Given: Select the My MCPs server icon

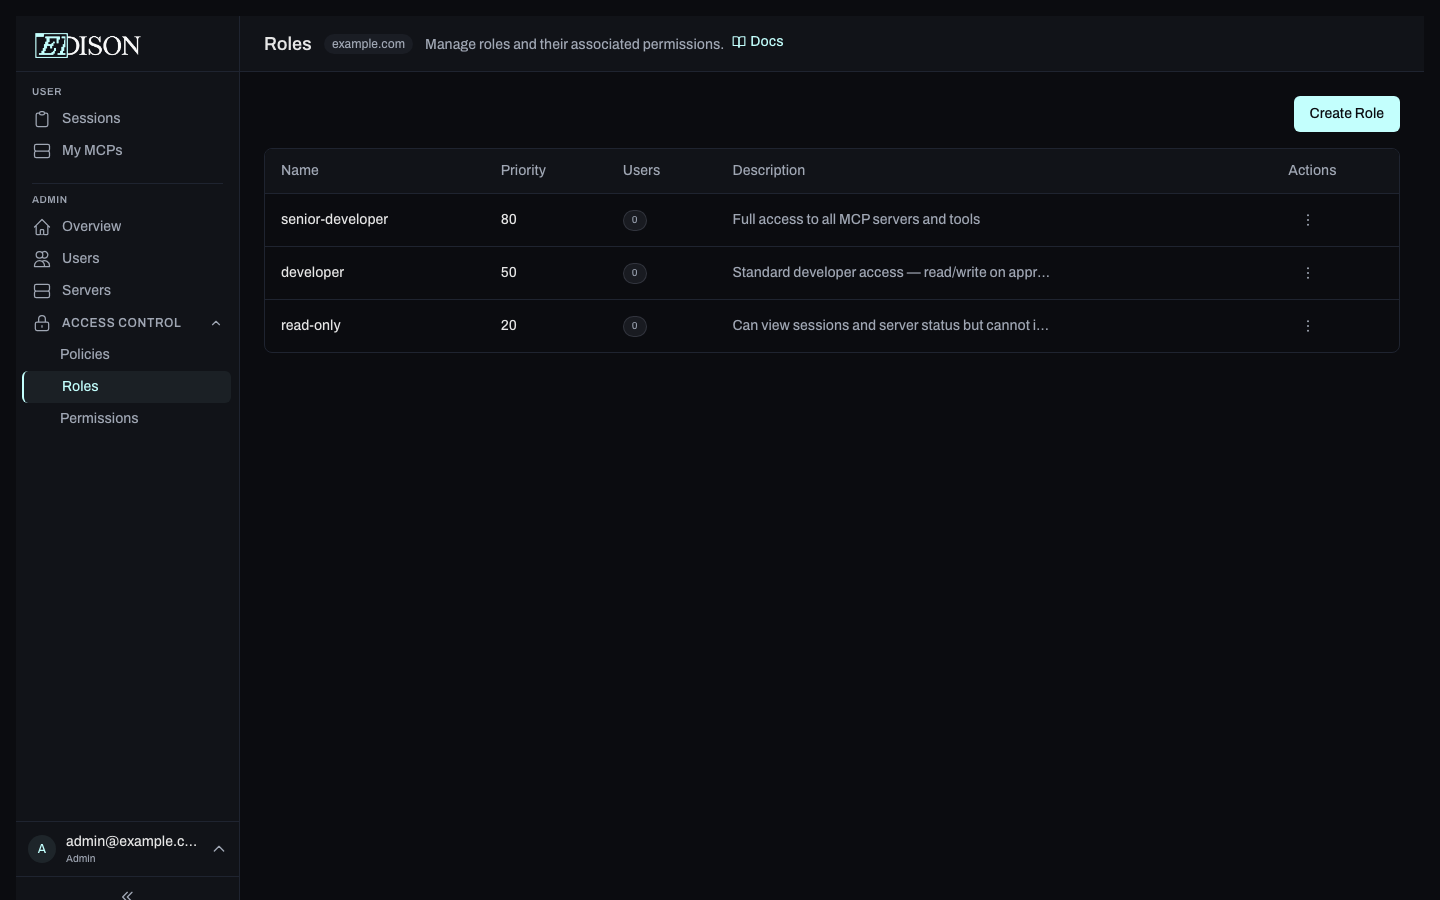Looking at the screenshot, I should coord(41,151).
